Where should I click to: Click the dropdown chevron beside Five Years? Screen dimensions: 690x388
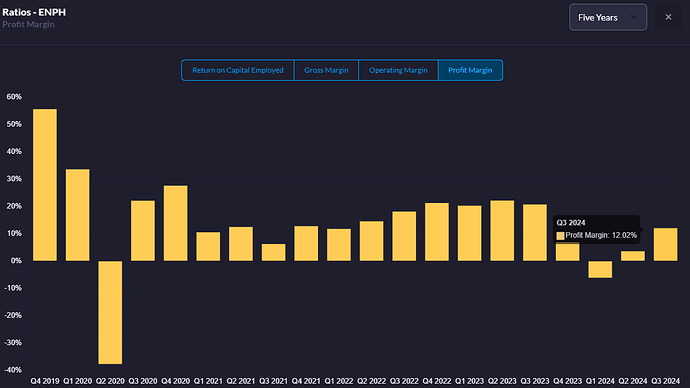(x=633, y=17)
